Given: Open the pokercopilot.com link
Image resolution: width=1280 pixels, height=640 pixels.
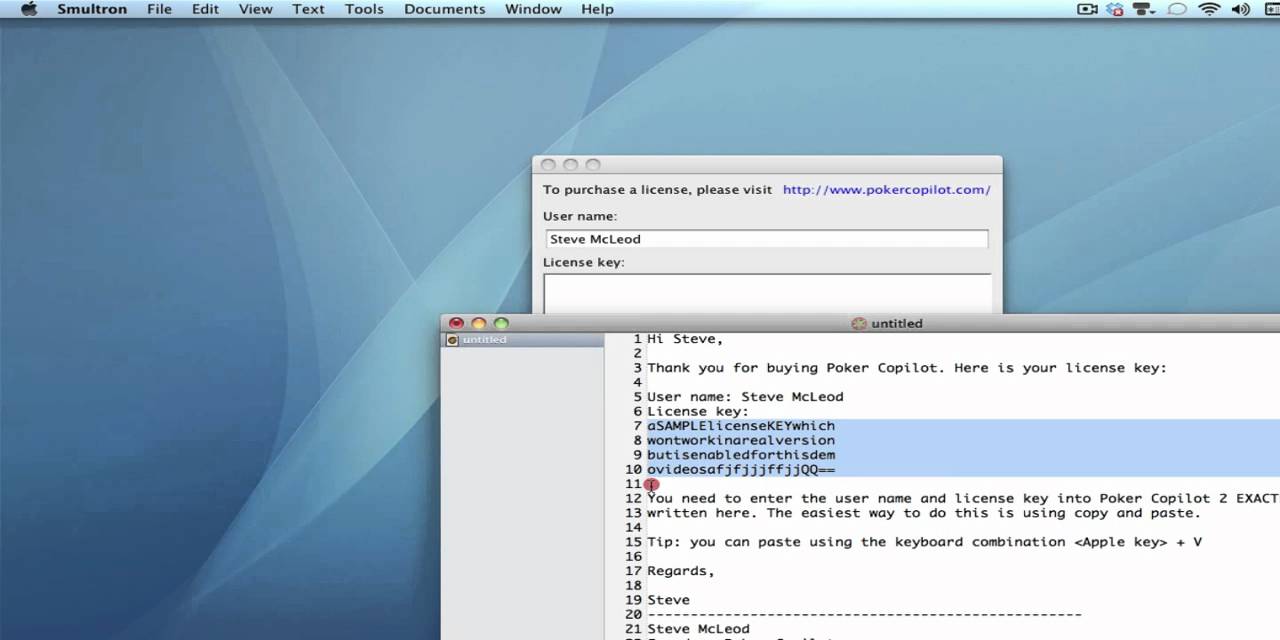Looking at the screenshot, I should (886, 190).
